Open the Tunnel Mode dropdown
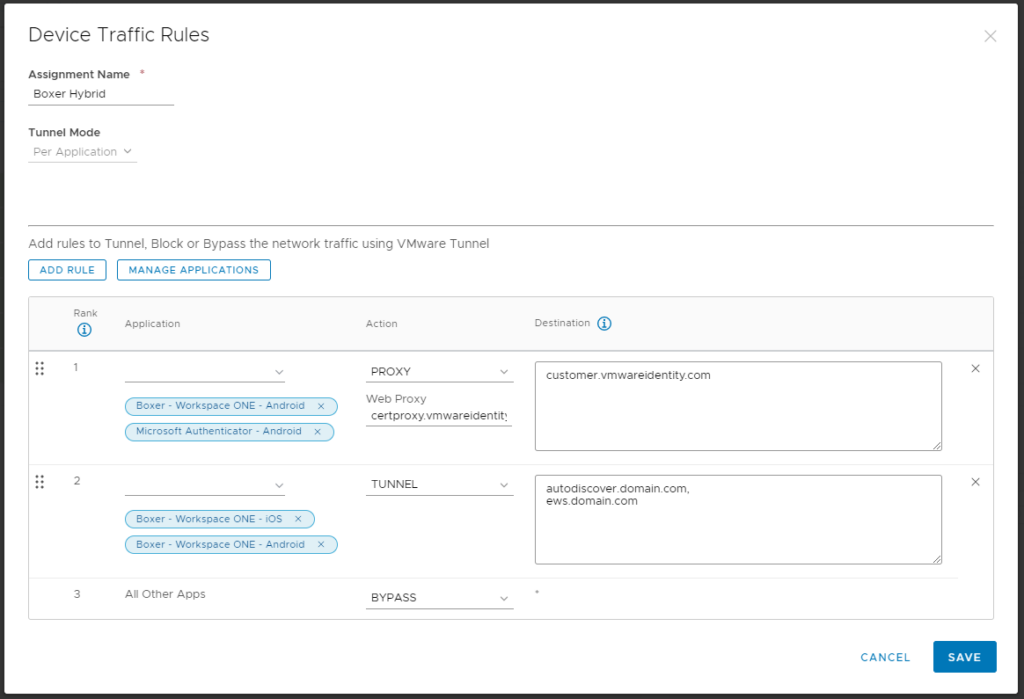 point(82,152)
